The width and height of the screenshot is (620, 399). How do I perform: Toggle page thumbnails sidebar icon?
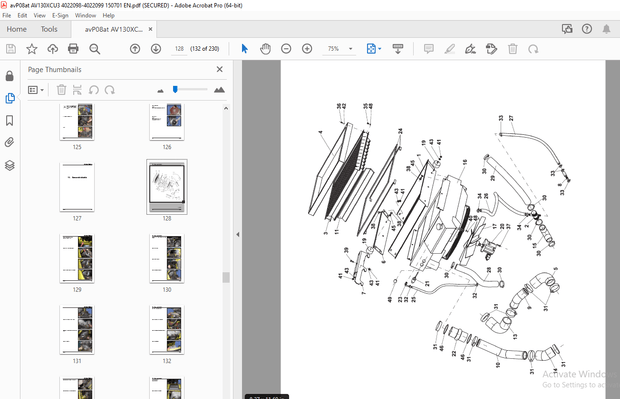tap(9, 98)
